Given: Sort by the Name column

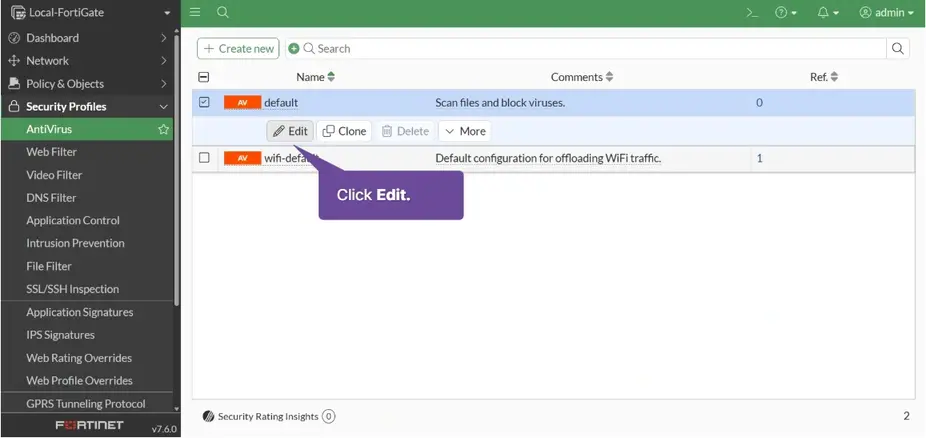Looking at the screenshot, I should pyautogui.click(x=315, y=77).
